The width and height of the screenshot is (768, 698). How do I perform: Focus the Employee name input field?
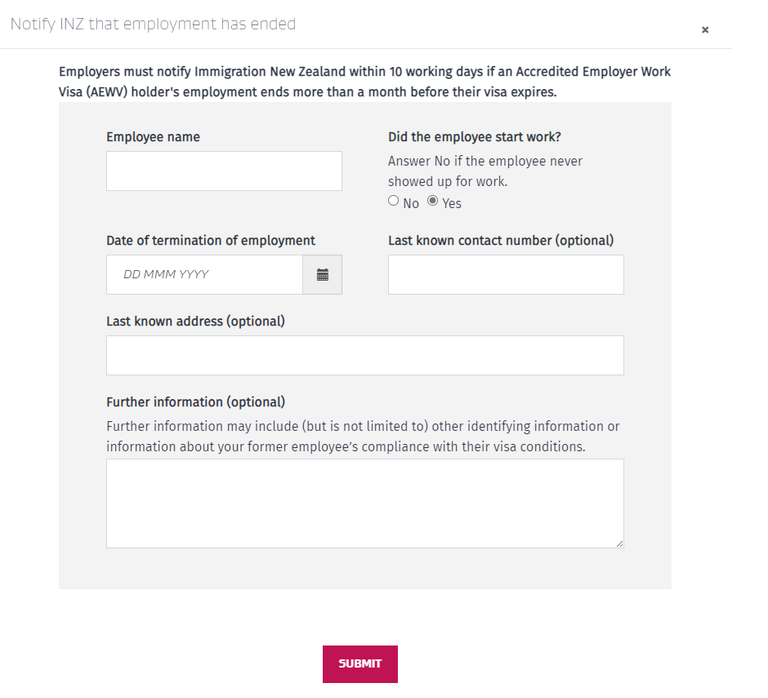coord(224,171)
